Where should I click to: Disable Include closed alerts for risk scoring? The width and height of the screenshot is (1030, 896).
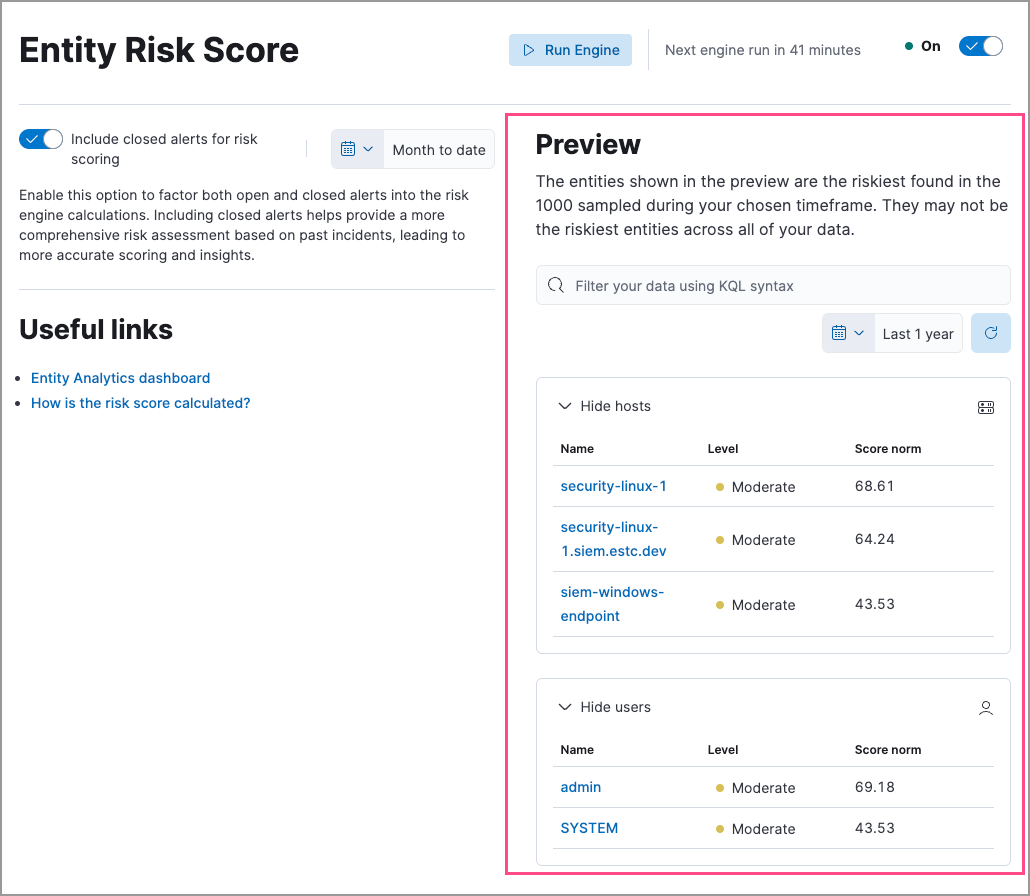pos(40,139)
